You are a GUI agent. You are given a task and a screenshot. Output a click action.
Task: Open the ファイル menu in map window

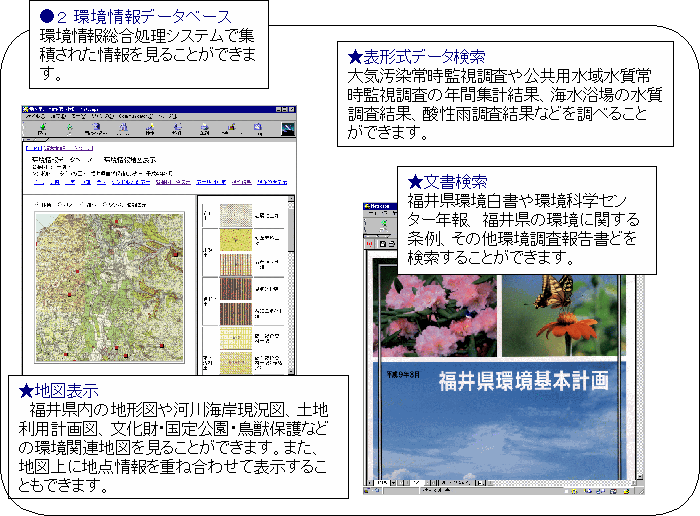[x=35, y=116]
